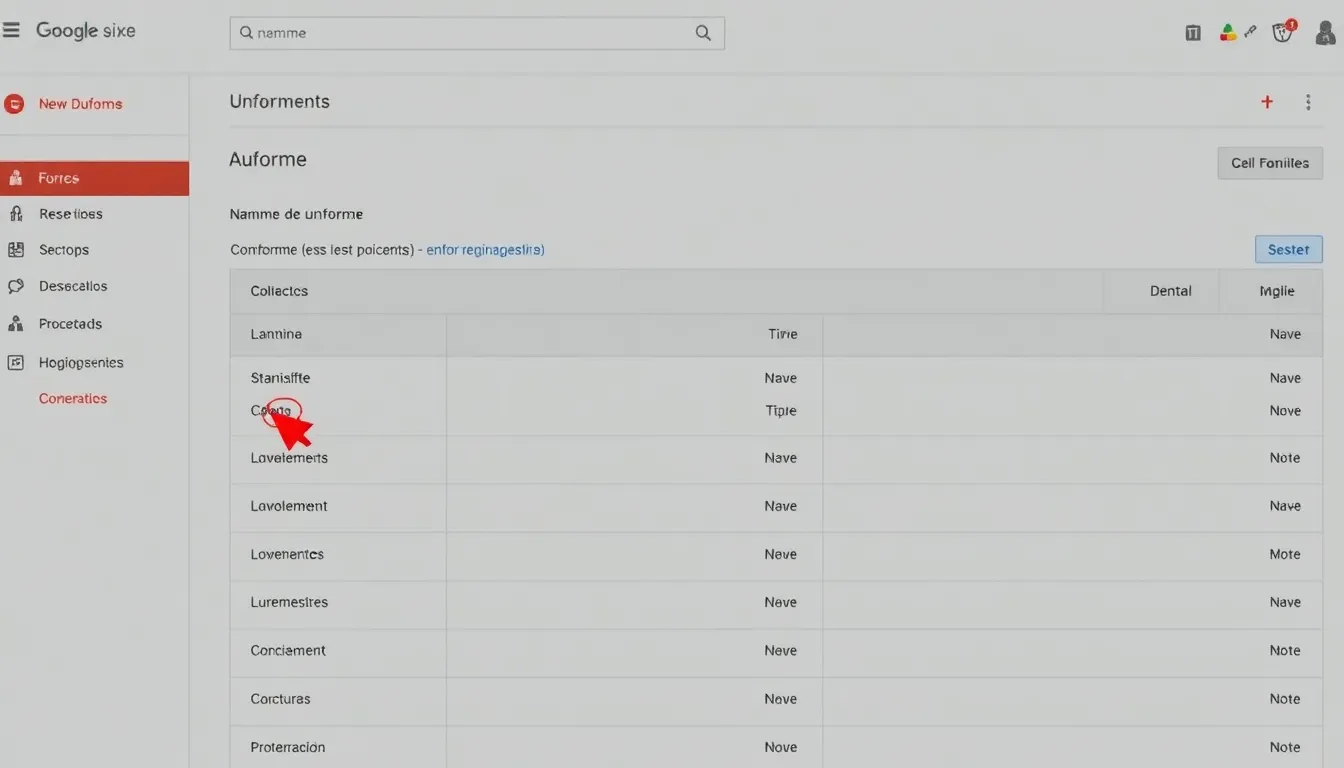Screen dimensions: 1344x768
Task: Click the Desecalios speech bubble icon
Action: (x=15, y=286)
